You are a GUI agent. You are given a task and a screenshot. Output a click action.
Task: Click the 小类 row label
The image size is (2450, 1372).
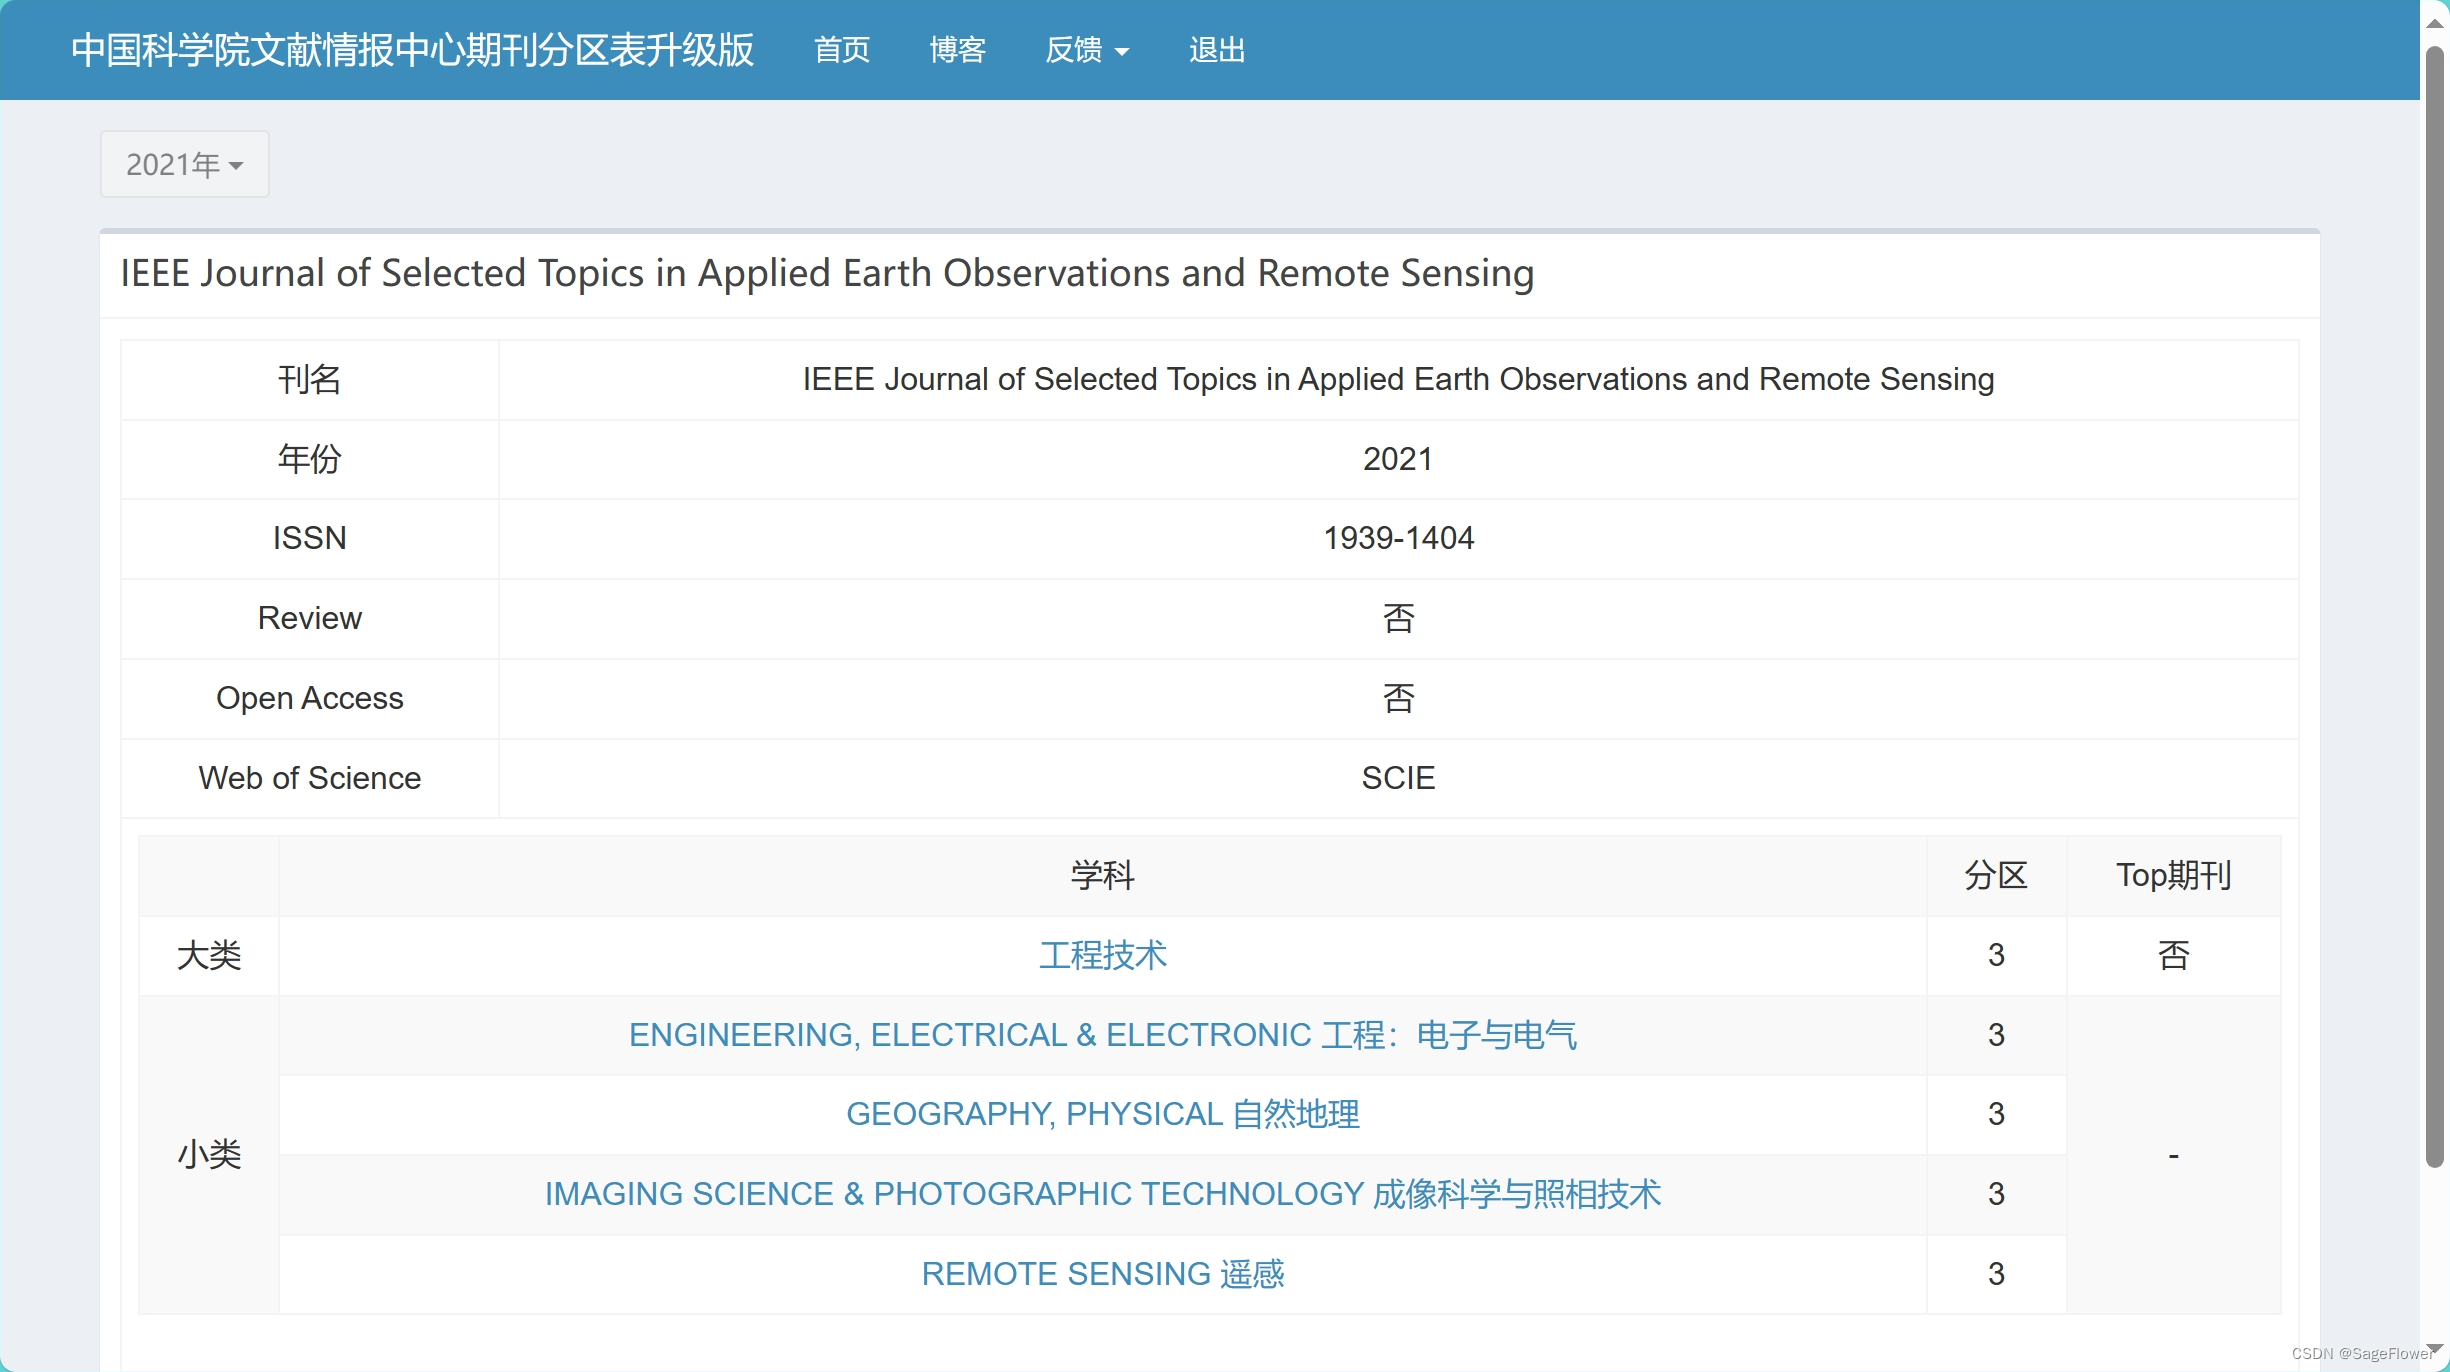tap(209, 1154)
